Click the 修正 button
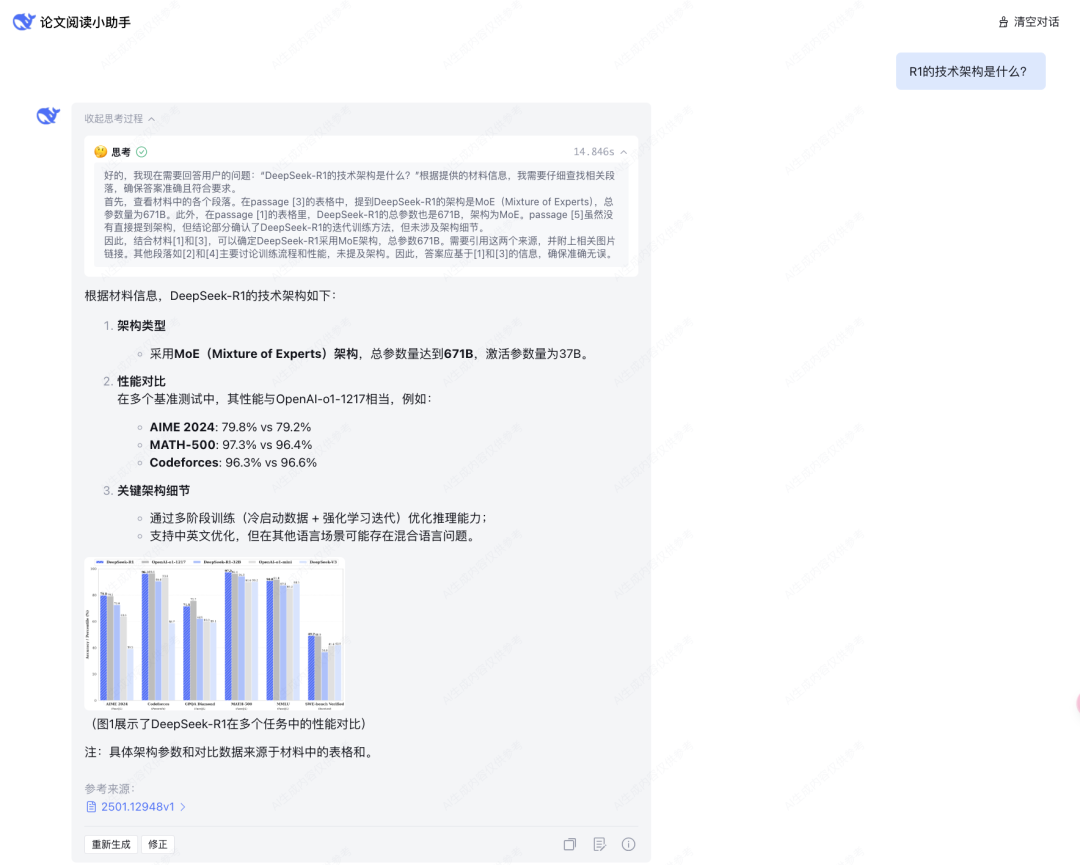This screenshot has width=1080, height=865. click(158, 844)
